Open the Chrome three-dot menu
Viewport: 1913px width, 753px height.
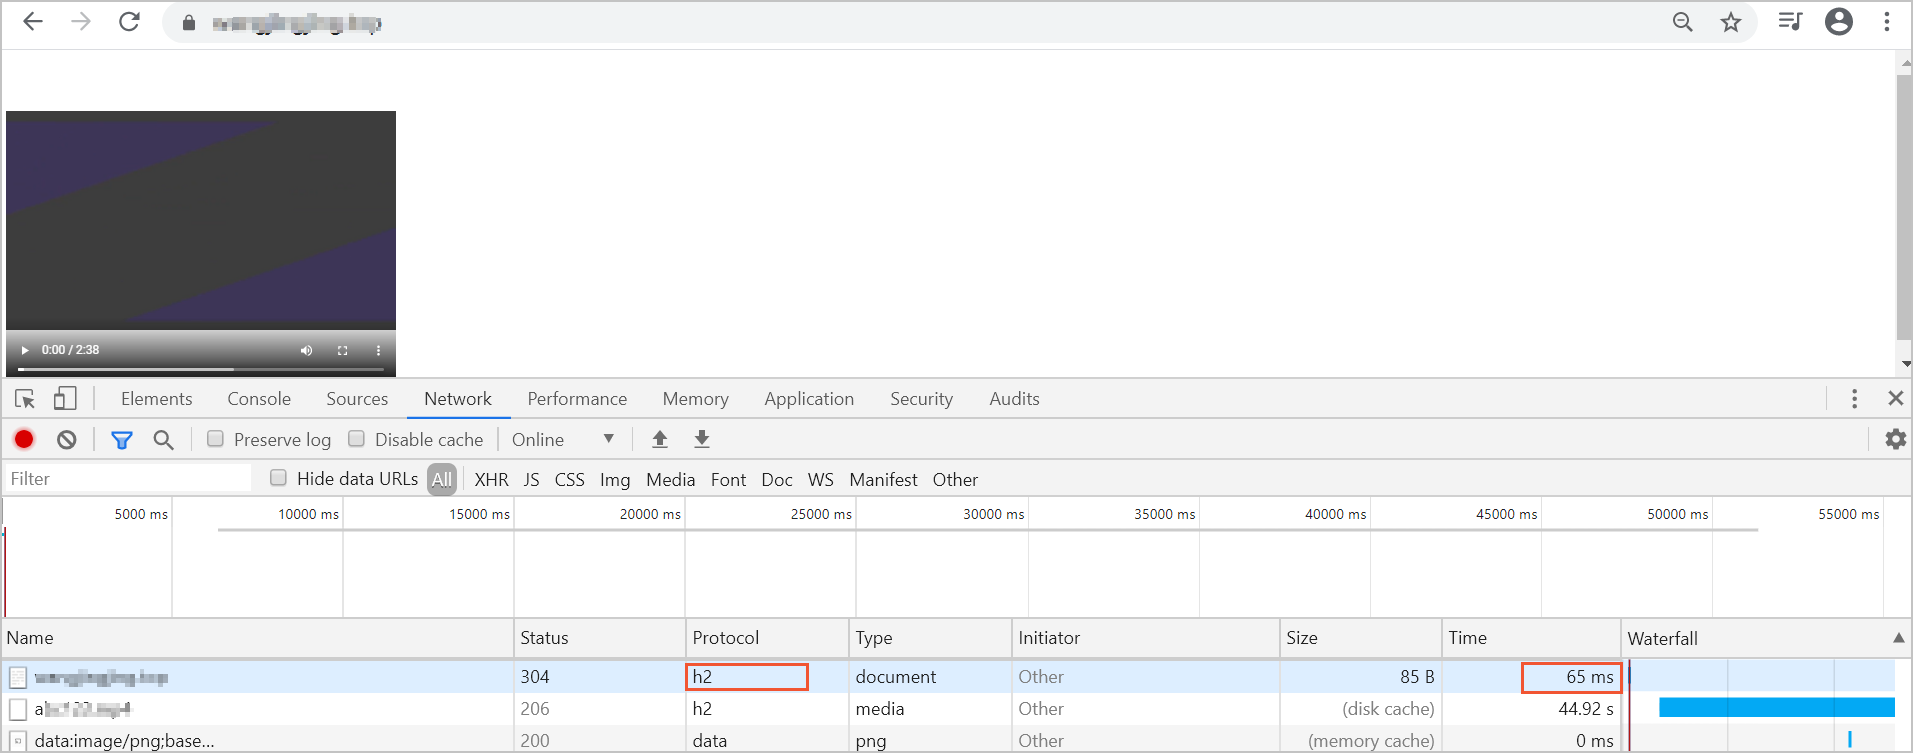(x=1887, y=21)
